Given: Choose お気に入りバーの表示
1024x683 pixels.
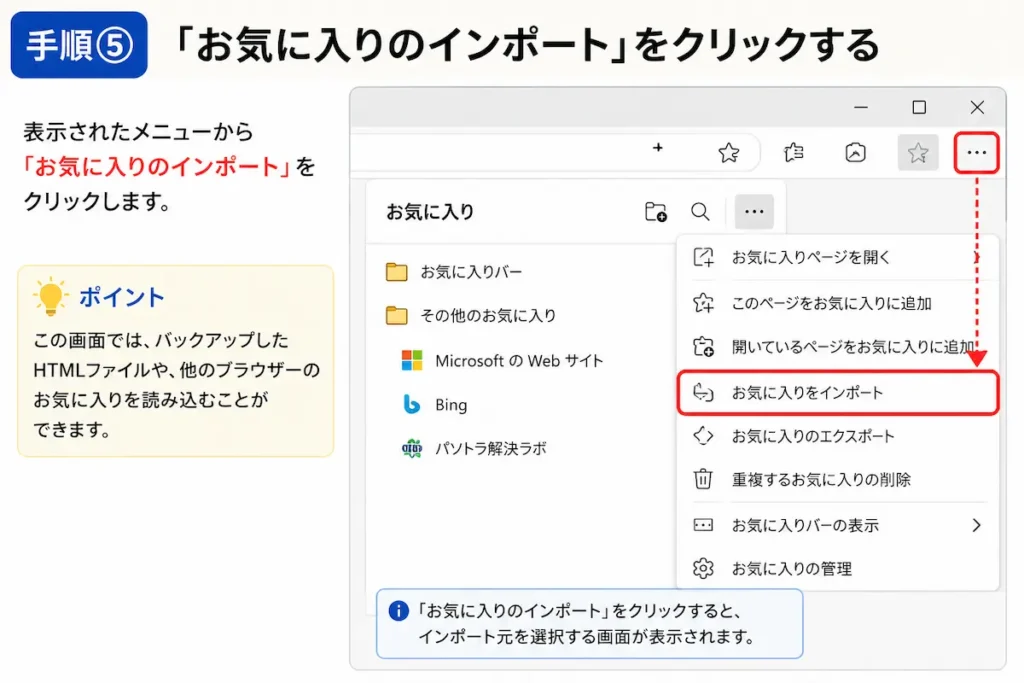Looking at the screenshot, I should pos(838,525).
